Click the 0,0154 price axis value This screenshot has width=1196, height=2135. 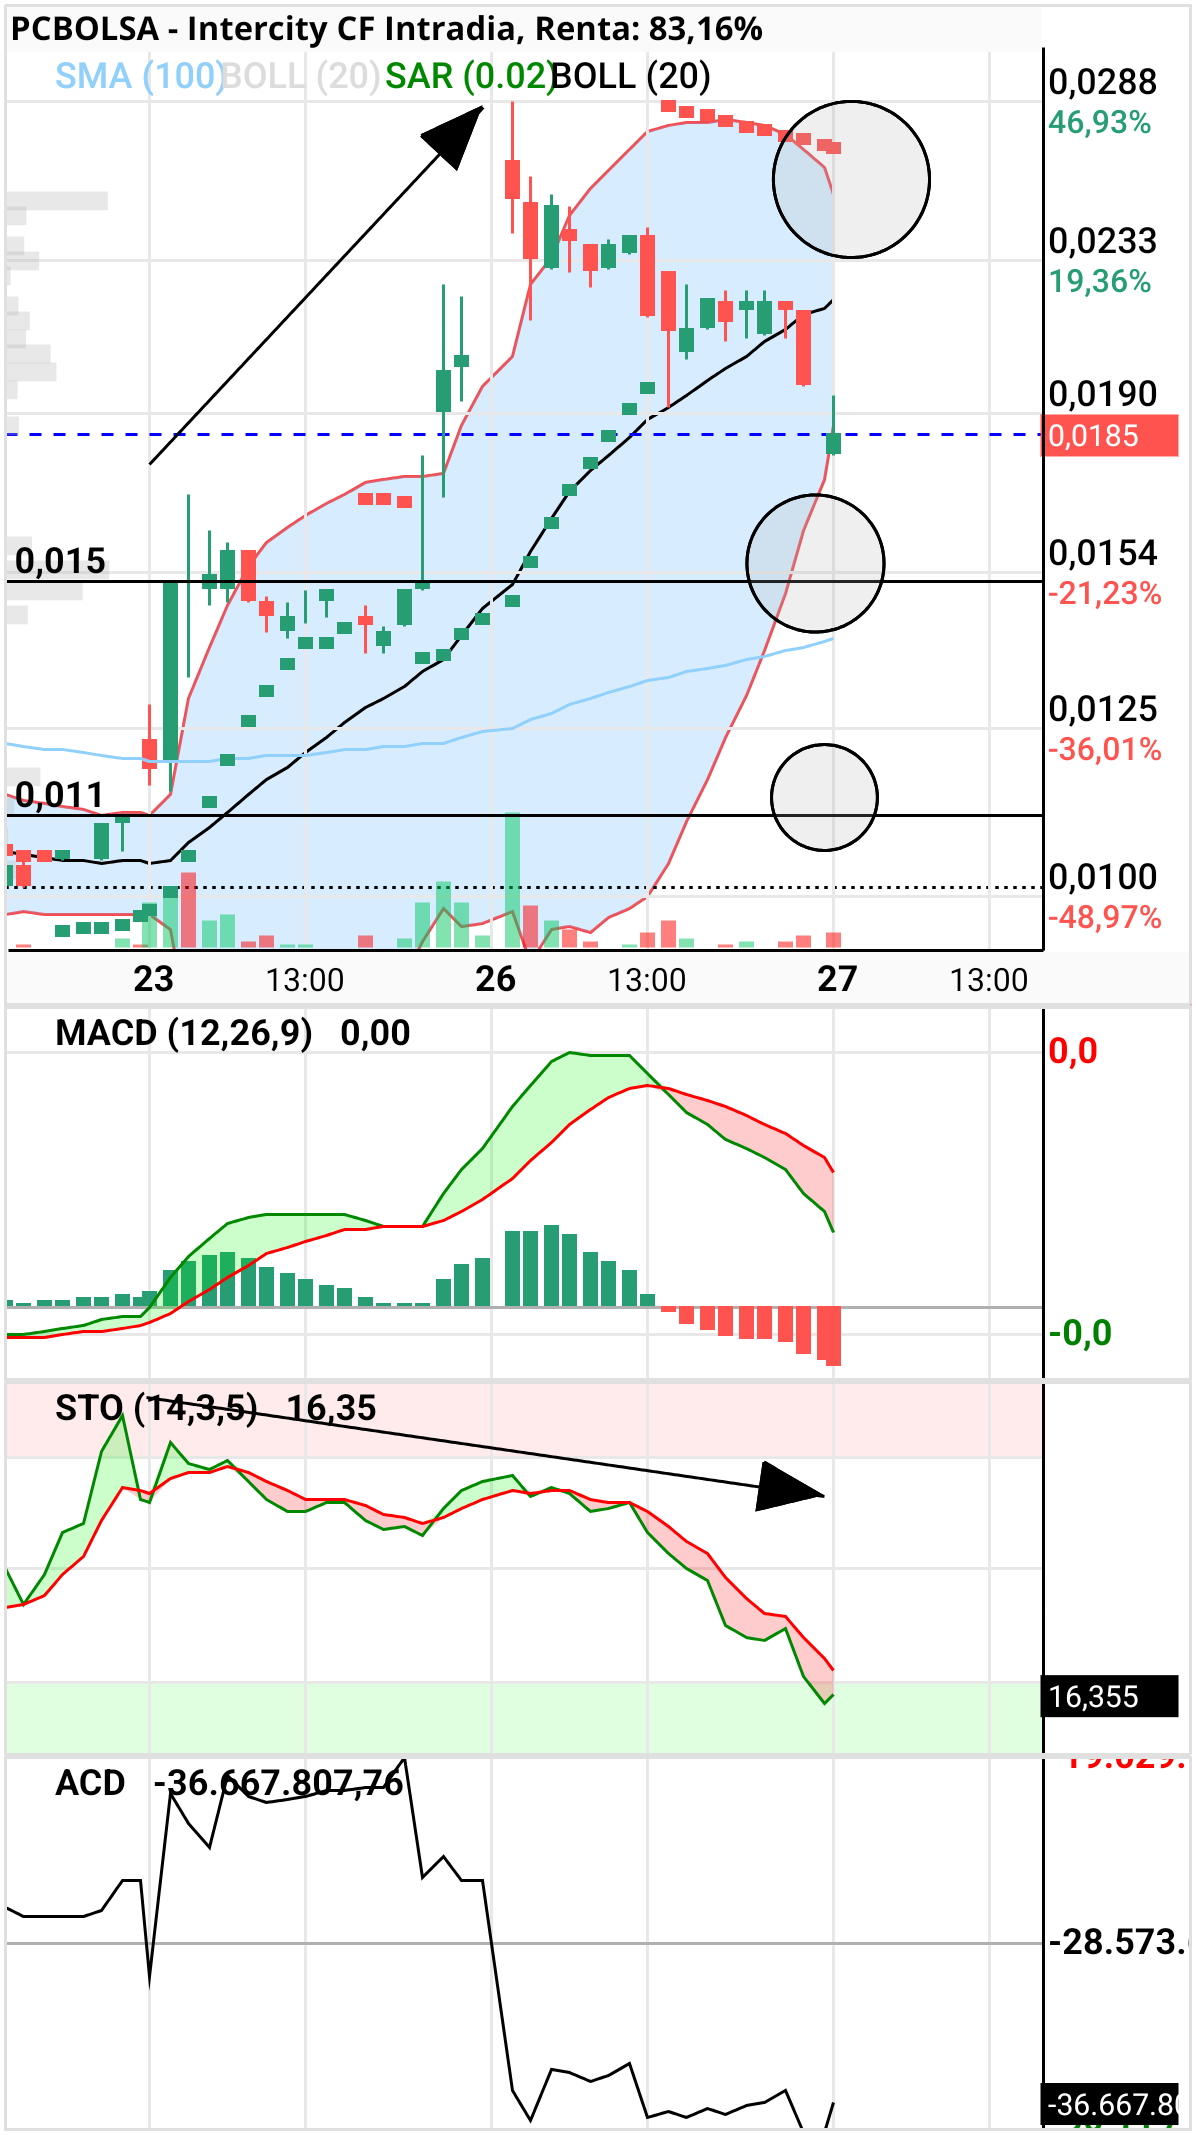pos(1102,553)
